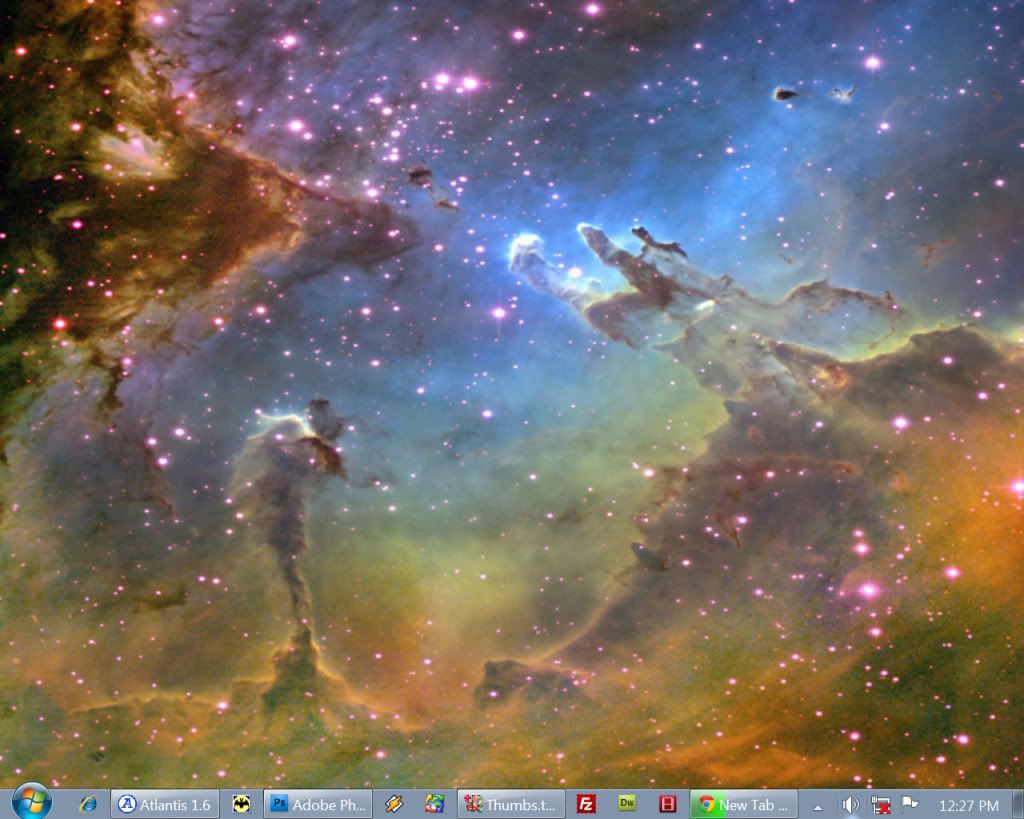The width and height of the screenshot is (1024, 819).
Task: Open the red filmstrip video app
Action: [x=668, y=804]
